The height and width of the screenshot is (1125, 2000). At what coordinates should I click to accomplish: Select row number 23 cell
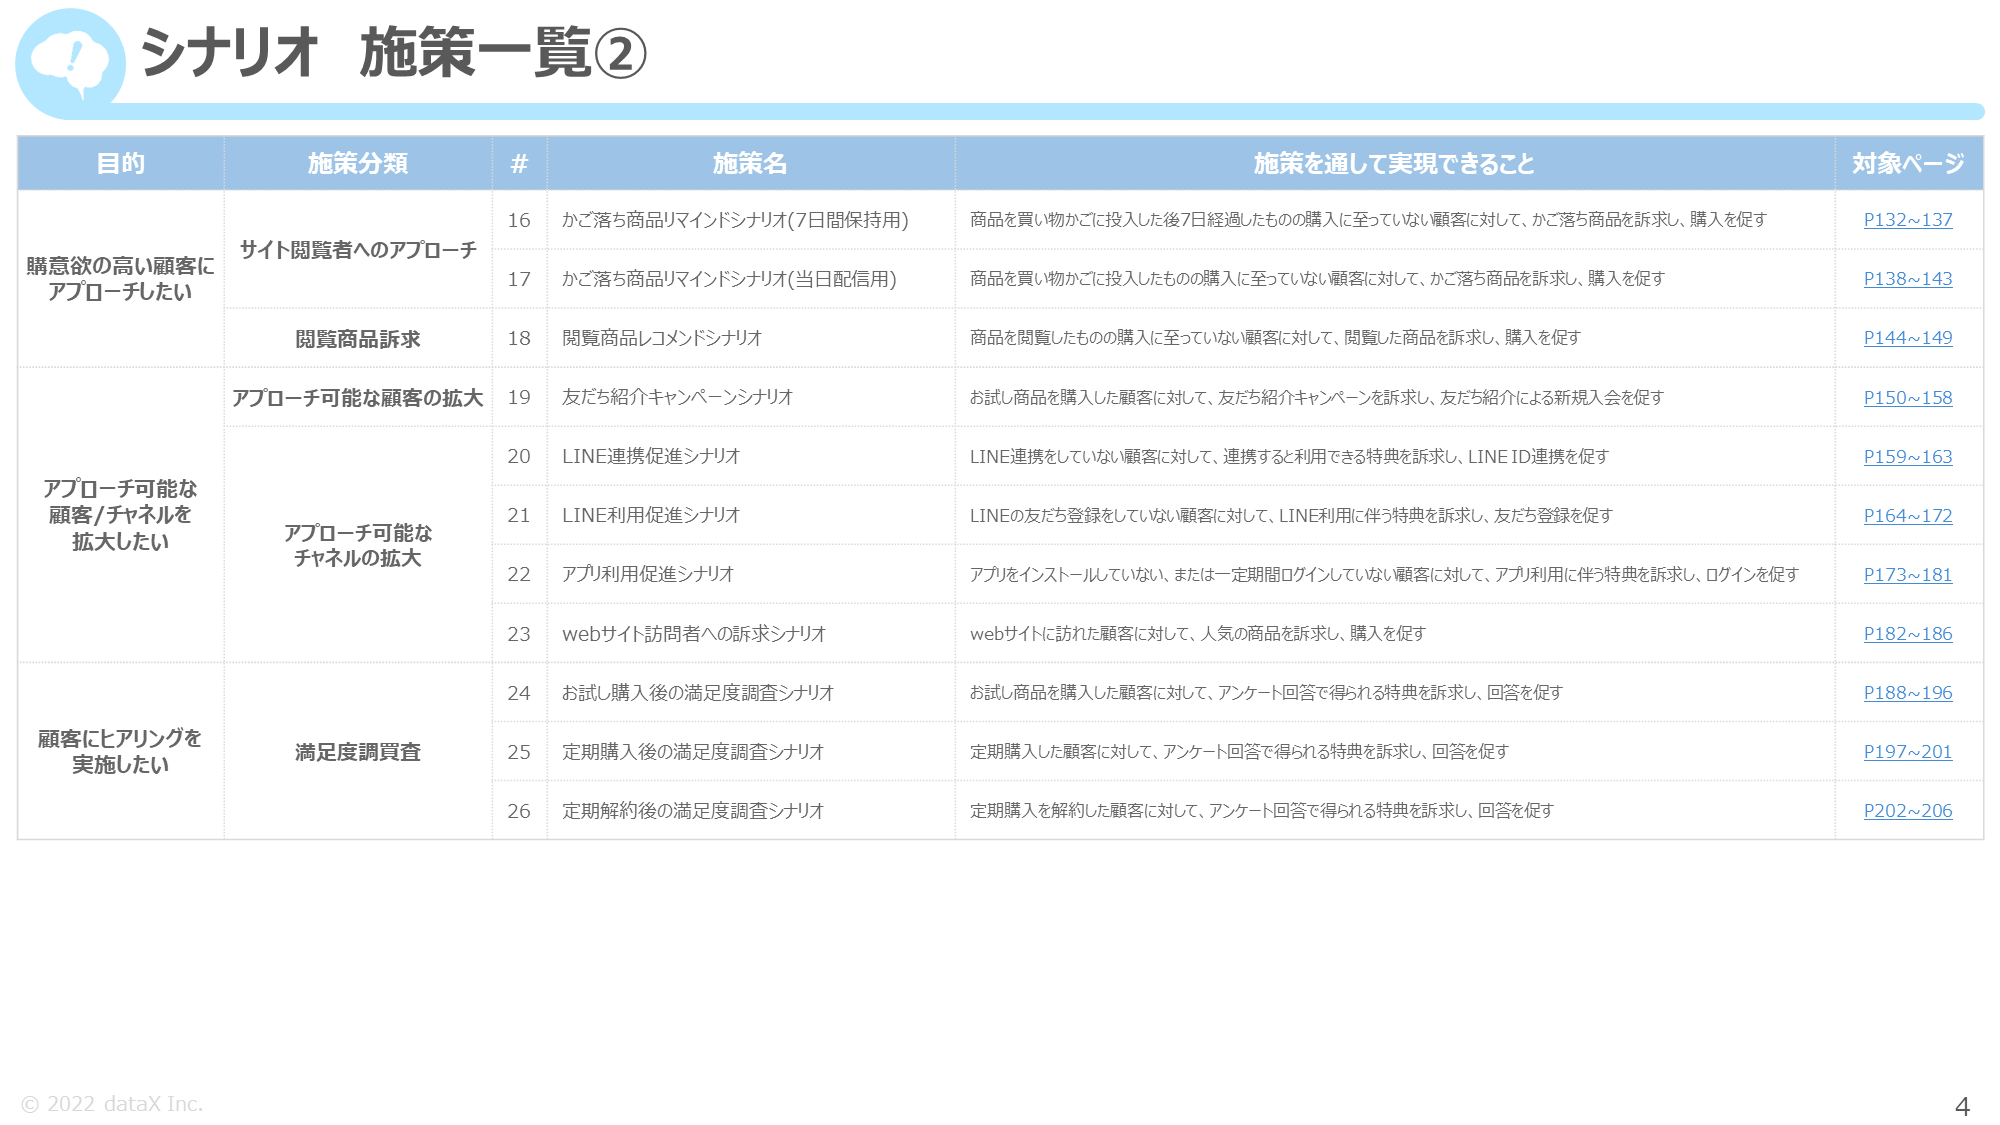point(519,633)
